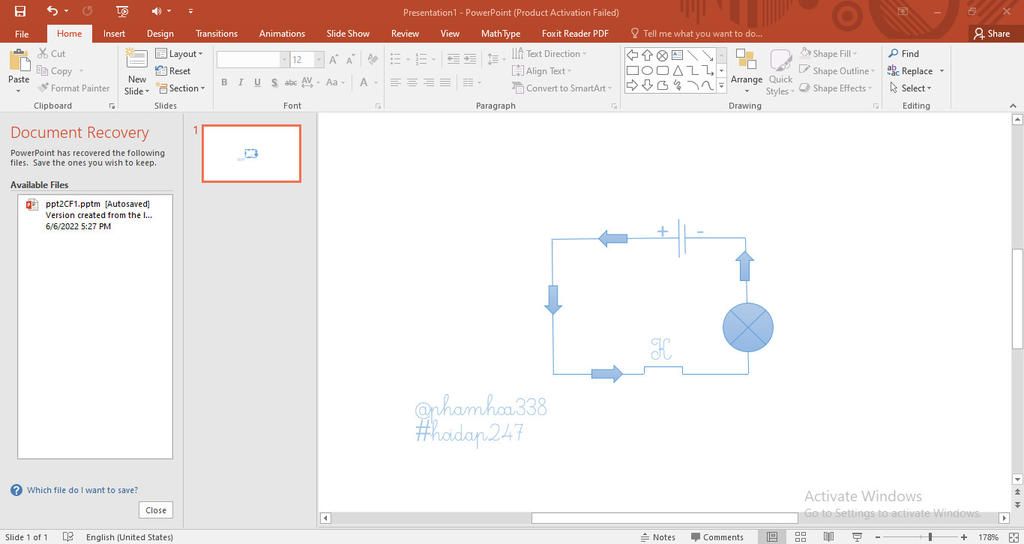Select the oval shape in gallery
The width and height of the screenshot is (1024, 544).
point(647,71)
